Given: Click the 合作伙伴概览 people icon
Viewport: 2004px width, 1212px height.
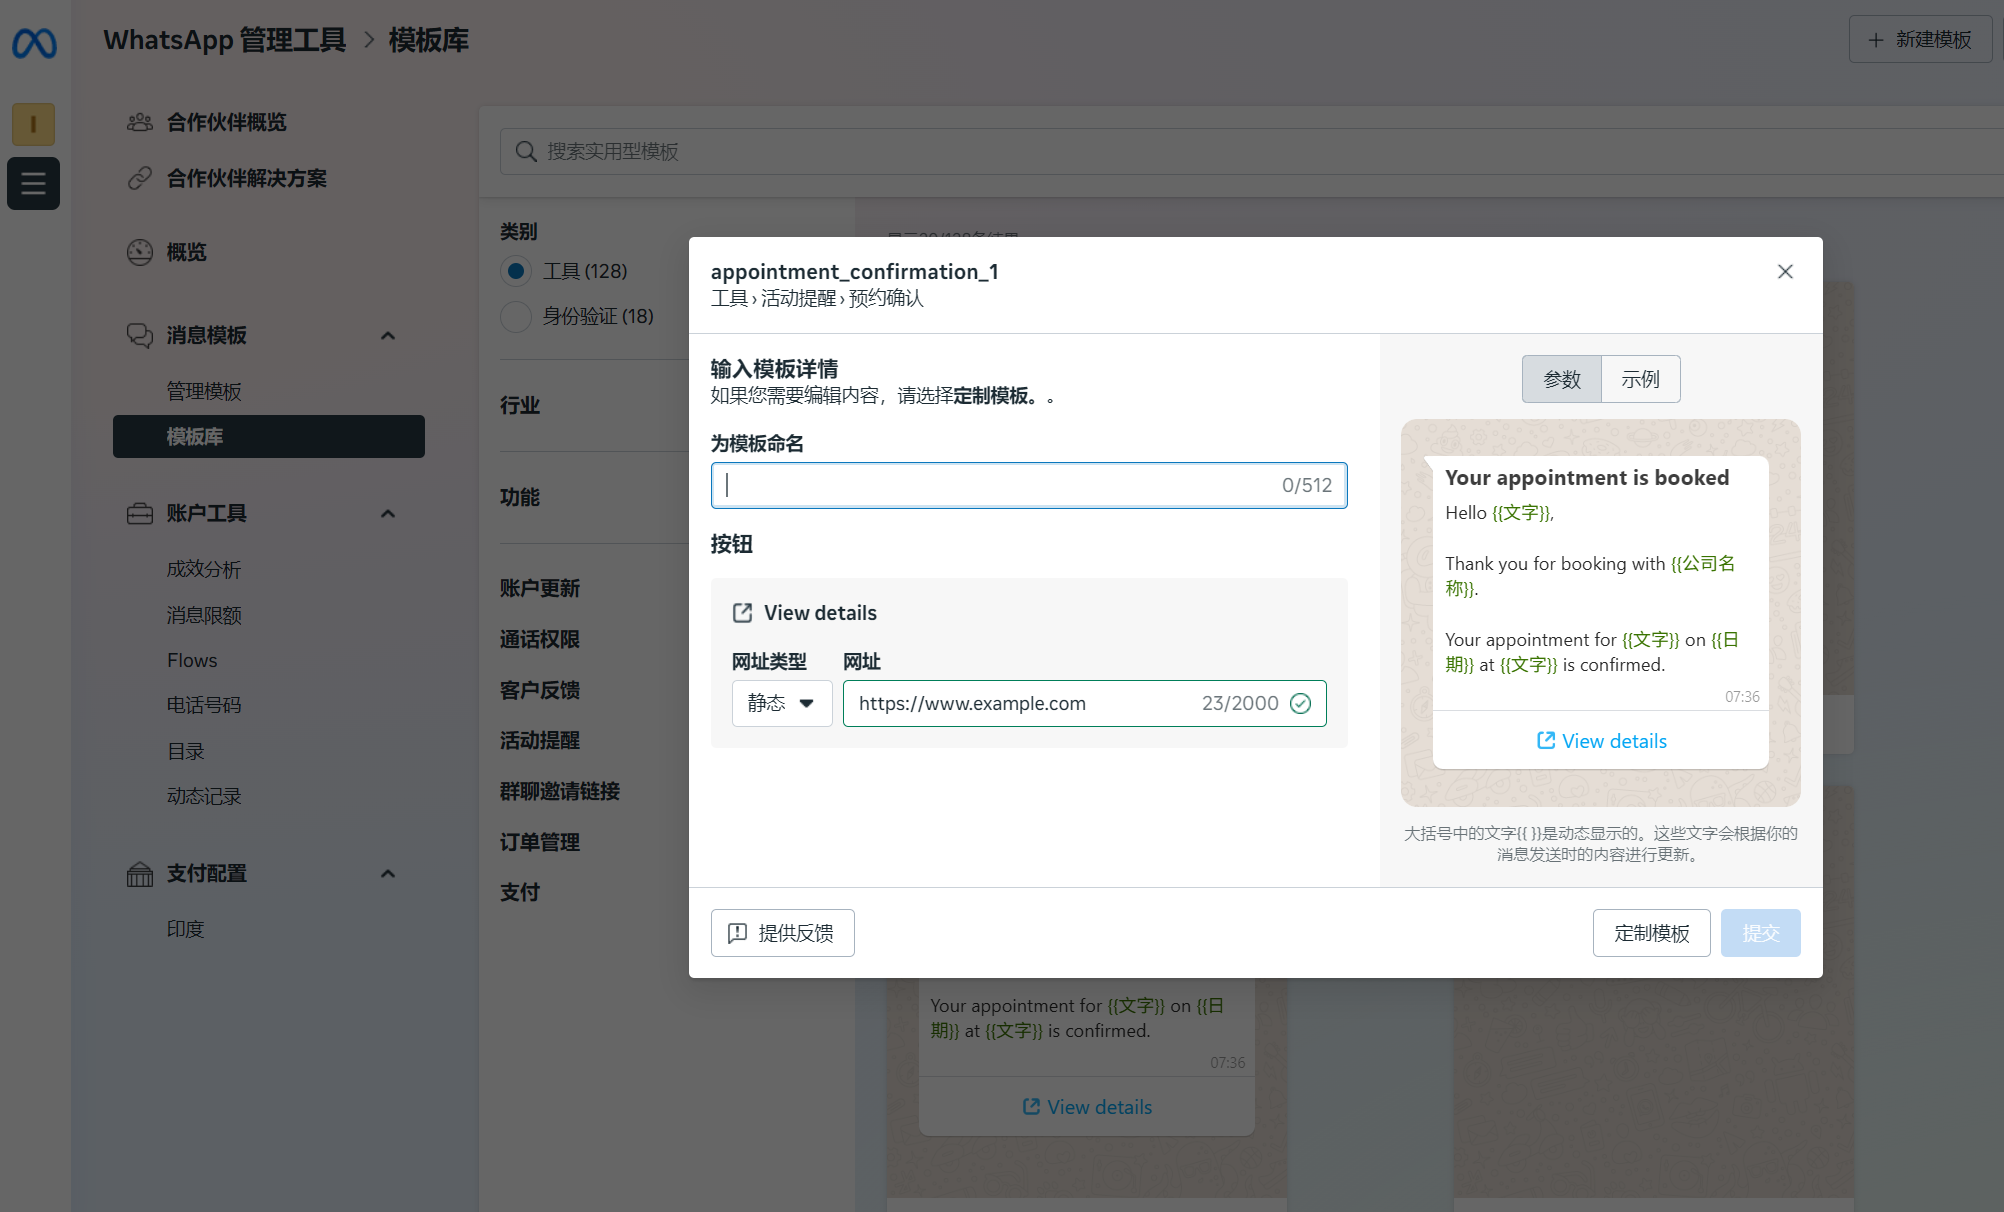Looking at the screenshot, I should coord(140,122).
